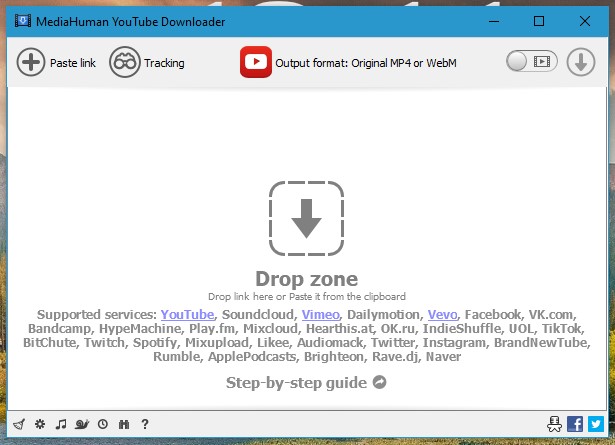
Task: Maximize the MediaHuman YouTube Downloader window
Action: click(x=539, y=21)
